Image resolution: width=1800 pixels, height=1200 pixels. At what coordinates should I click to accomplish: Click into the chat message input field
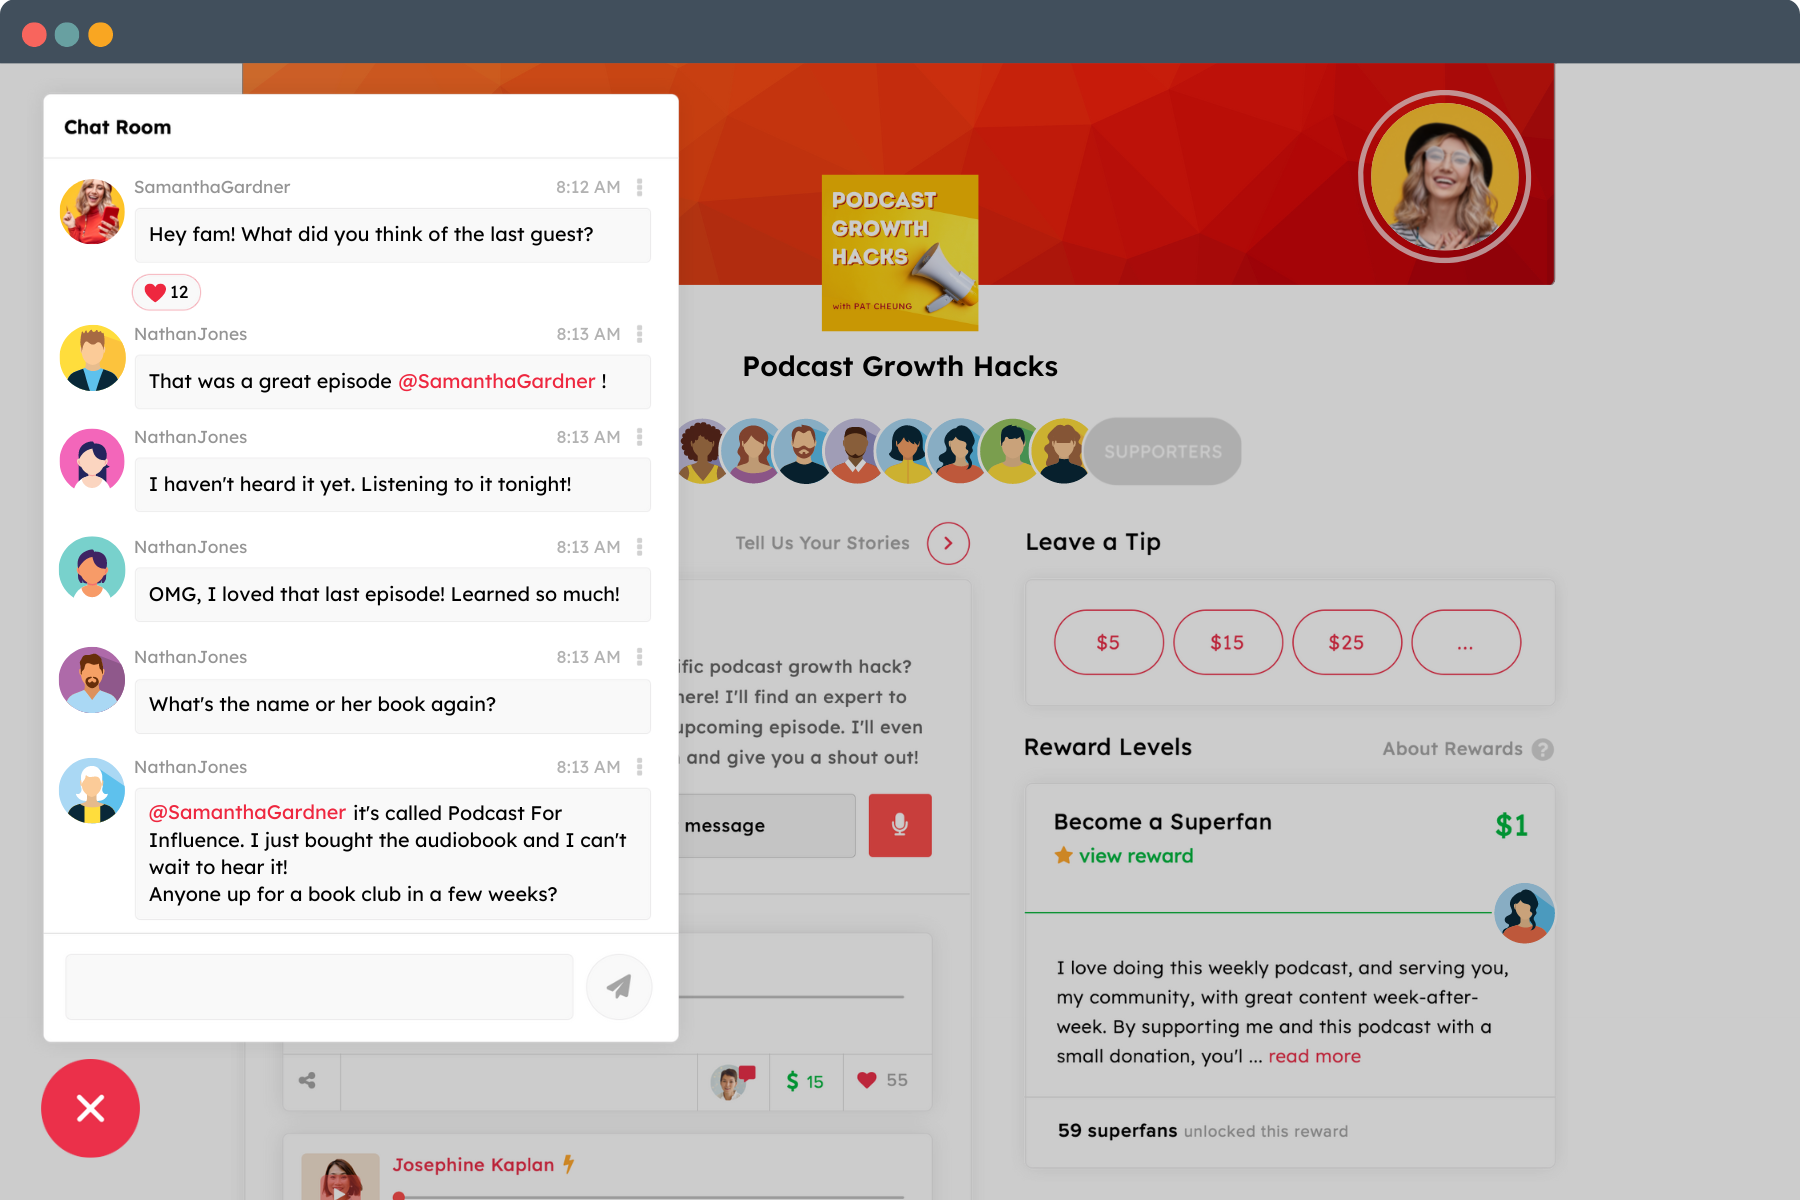319,987
